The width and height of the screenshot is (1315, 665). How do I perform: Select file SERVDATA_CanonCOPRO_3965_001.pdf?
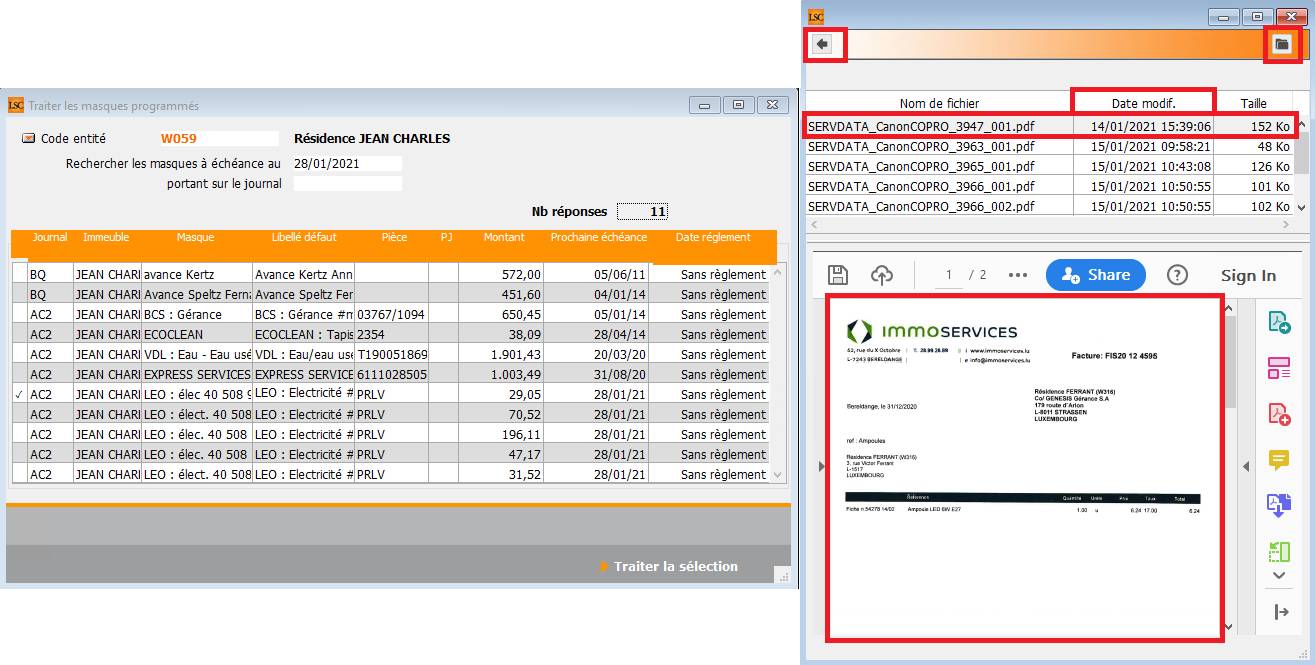coord(1051,166)
